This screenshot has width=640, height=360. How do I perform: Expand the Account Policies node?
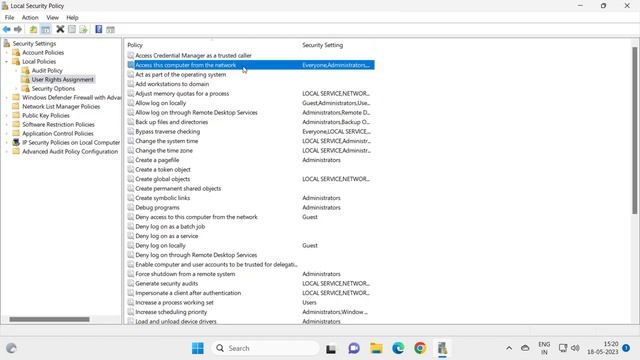pos(7,53)
